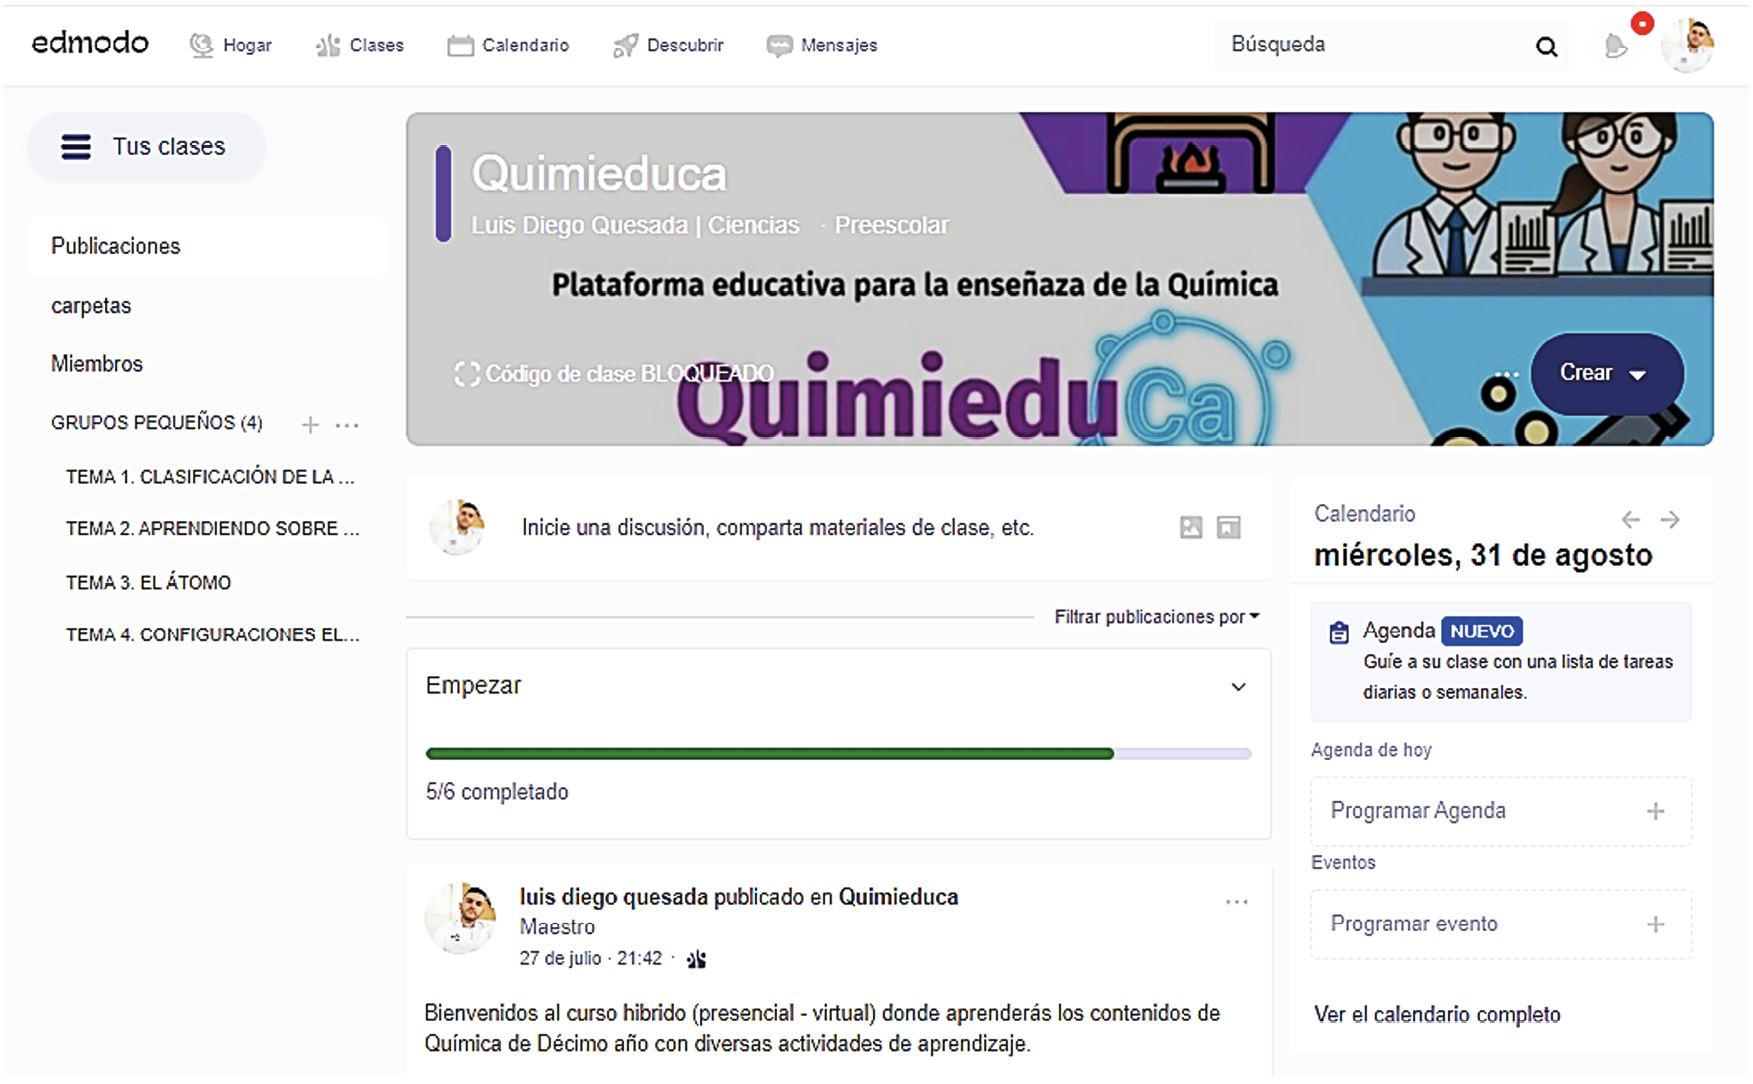Open post options three-dot menu
The height and width of the screenshot is (1084, 1753).
1237,902
